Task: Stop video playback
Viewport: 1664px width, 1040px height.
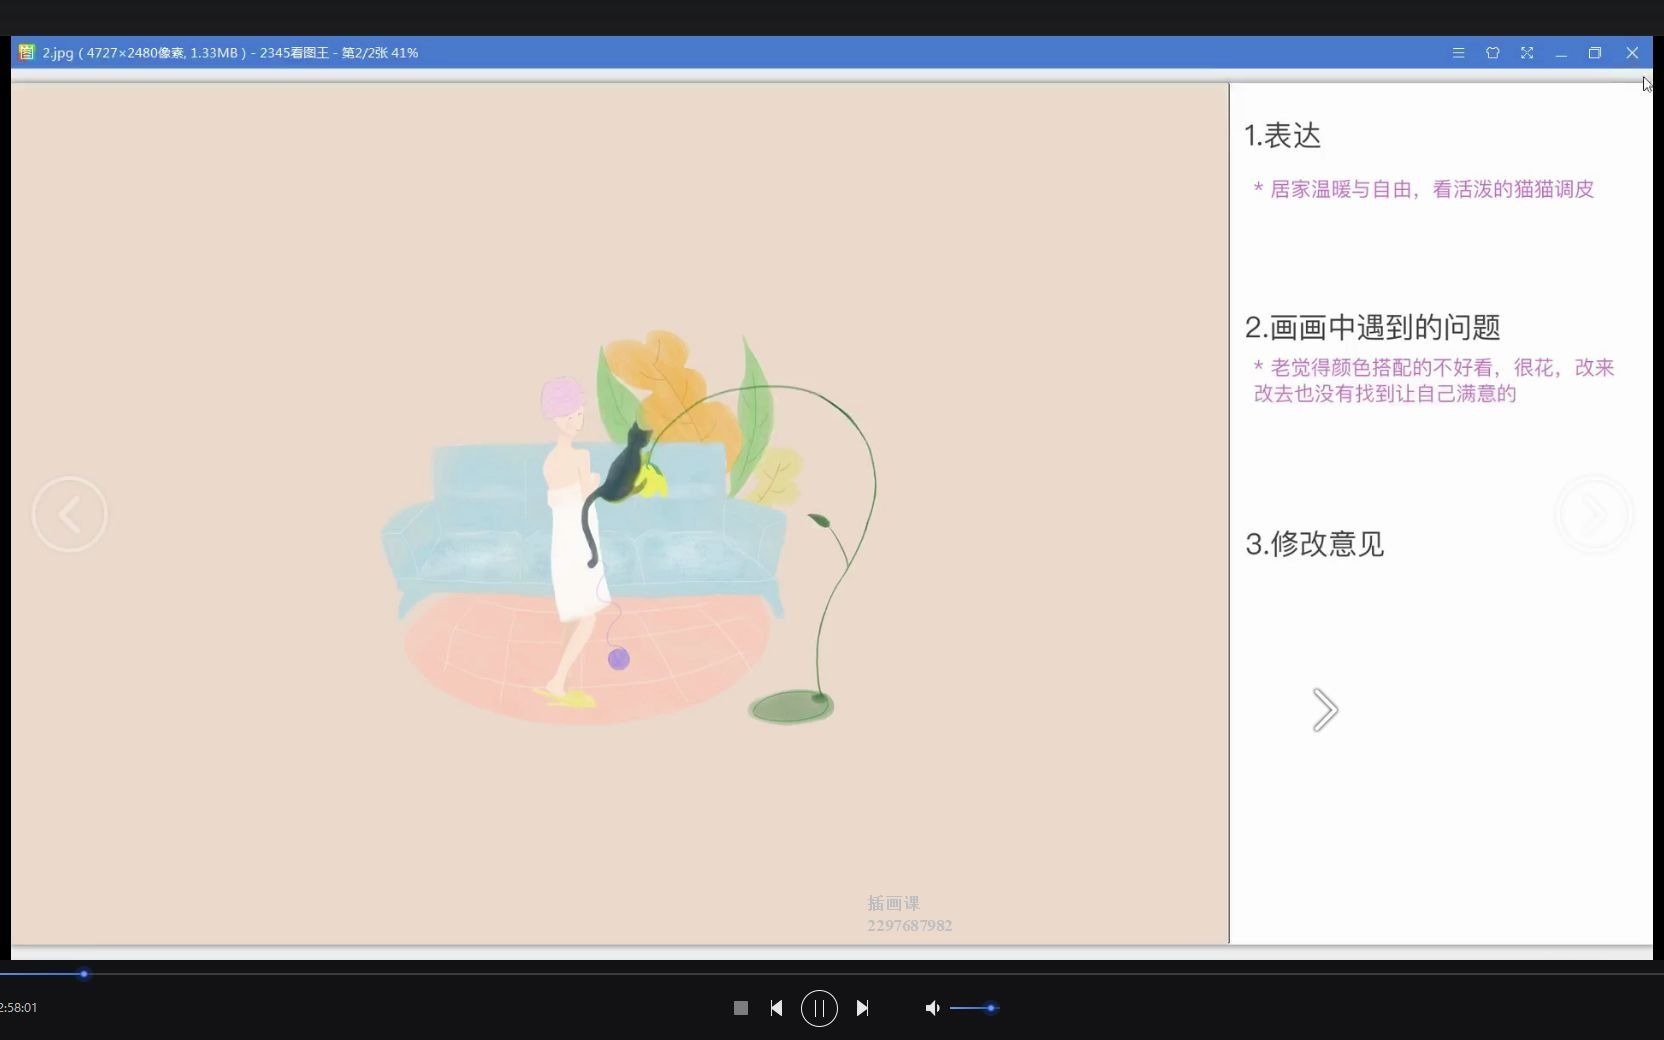Action: pyautogui.click(x=740, y=1008)
